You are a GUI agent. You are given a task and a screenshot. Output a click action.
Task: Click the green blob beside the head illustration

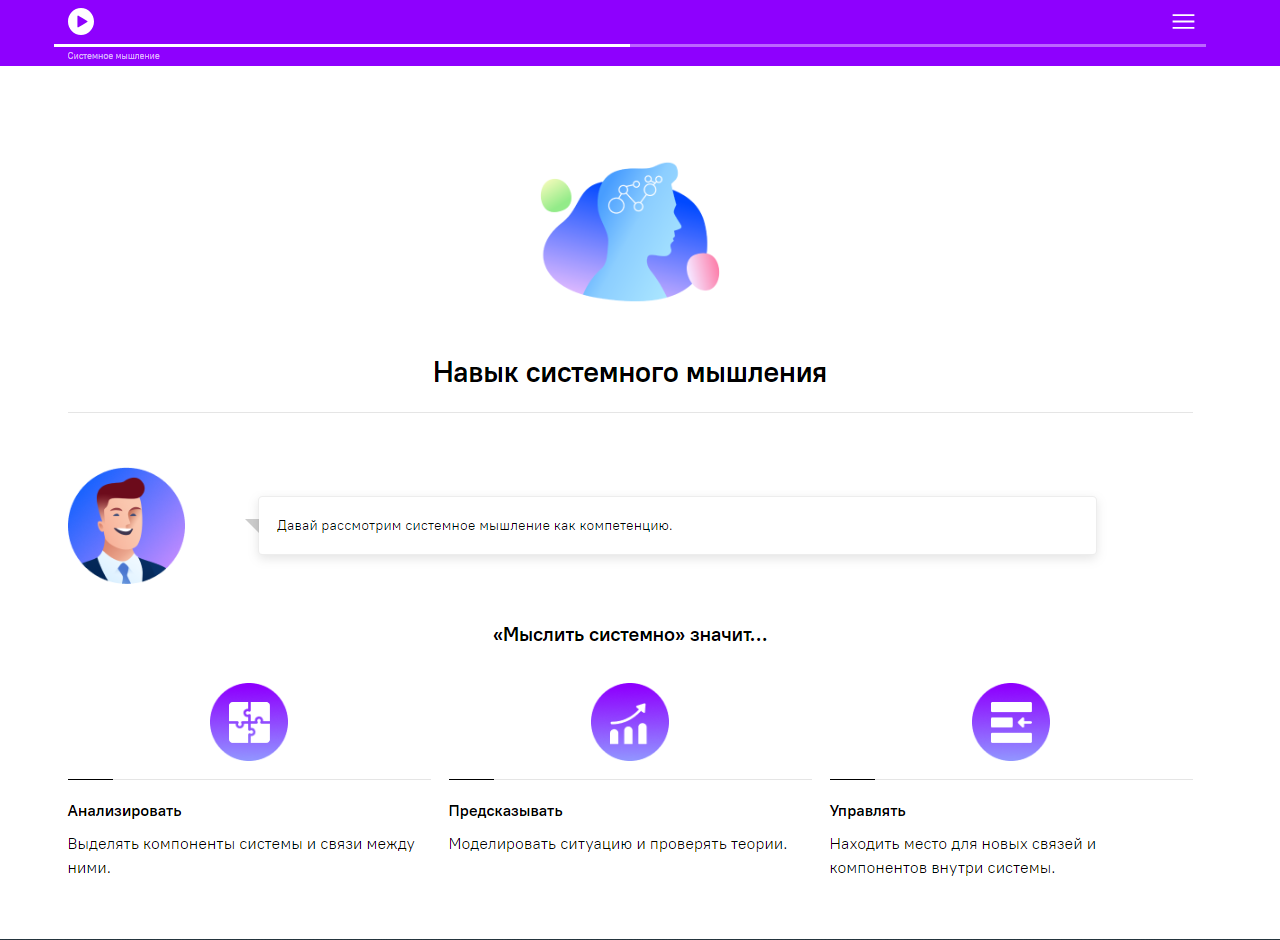point(556,196)
